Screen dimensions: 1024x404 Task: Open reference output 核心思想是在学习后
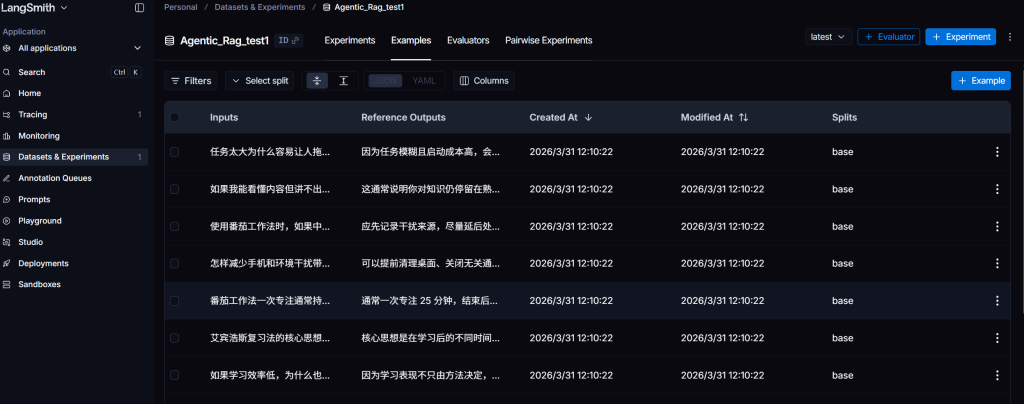click(x=431, y=338)
